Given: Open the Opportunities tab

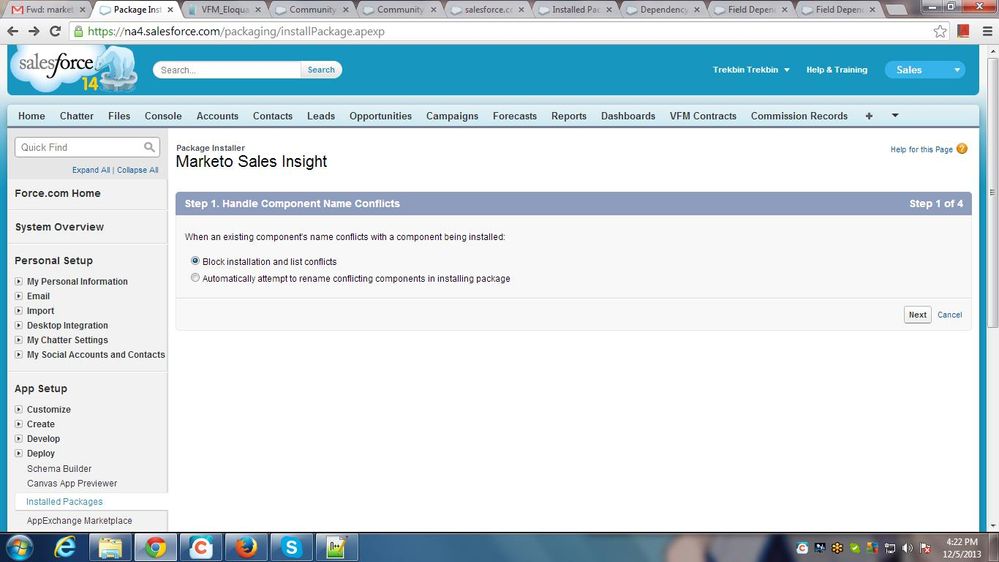Looking at the screenshot, I should tap(380, 116).
